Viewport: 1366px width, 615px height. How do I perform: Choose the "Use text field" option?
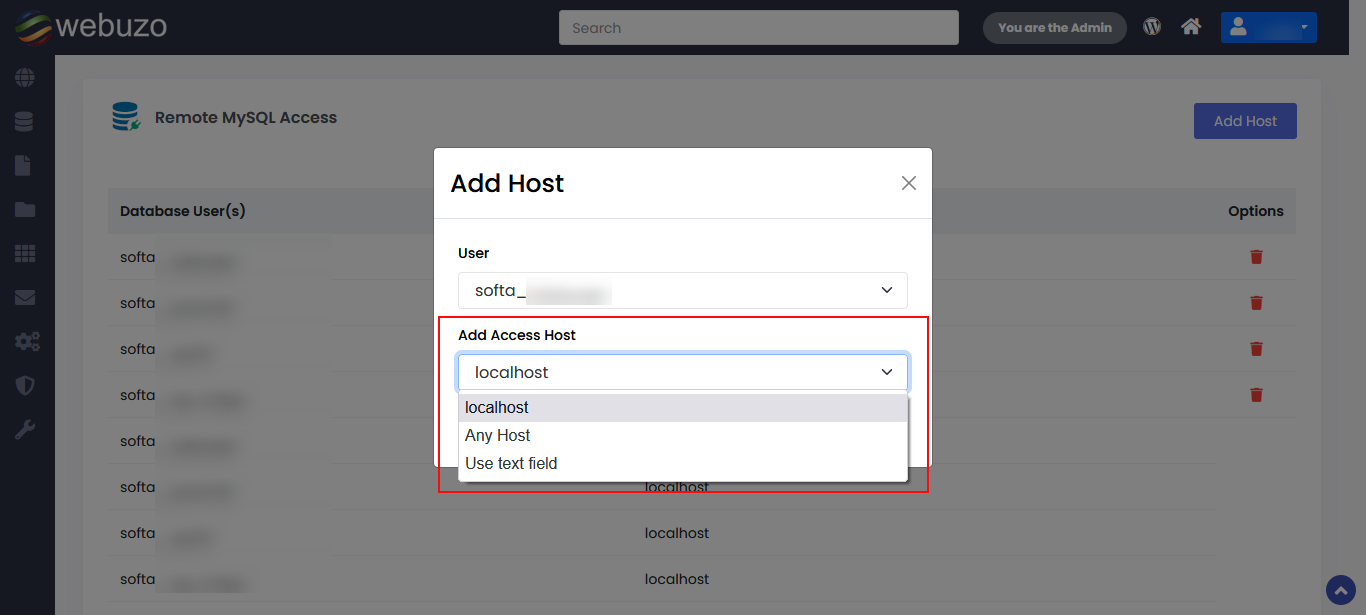pos(511,464)
